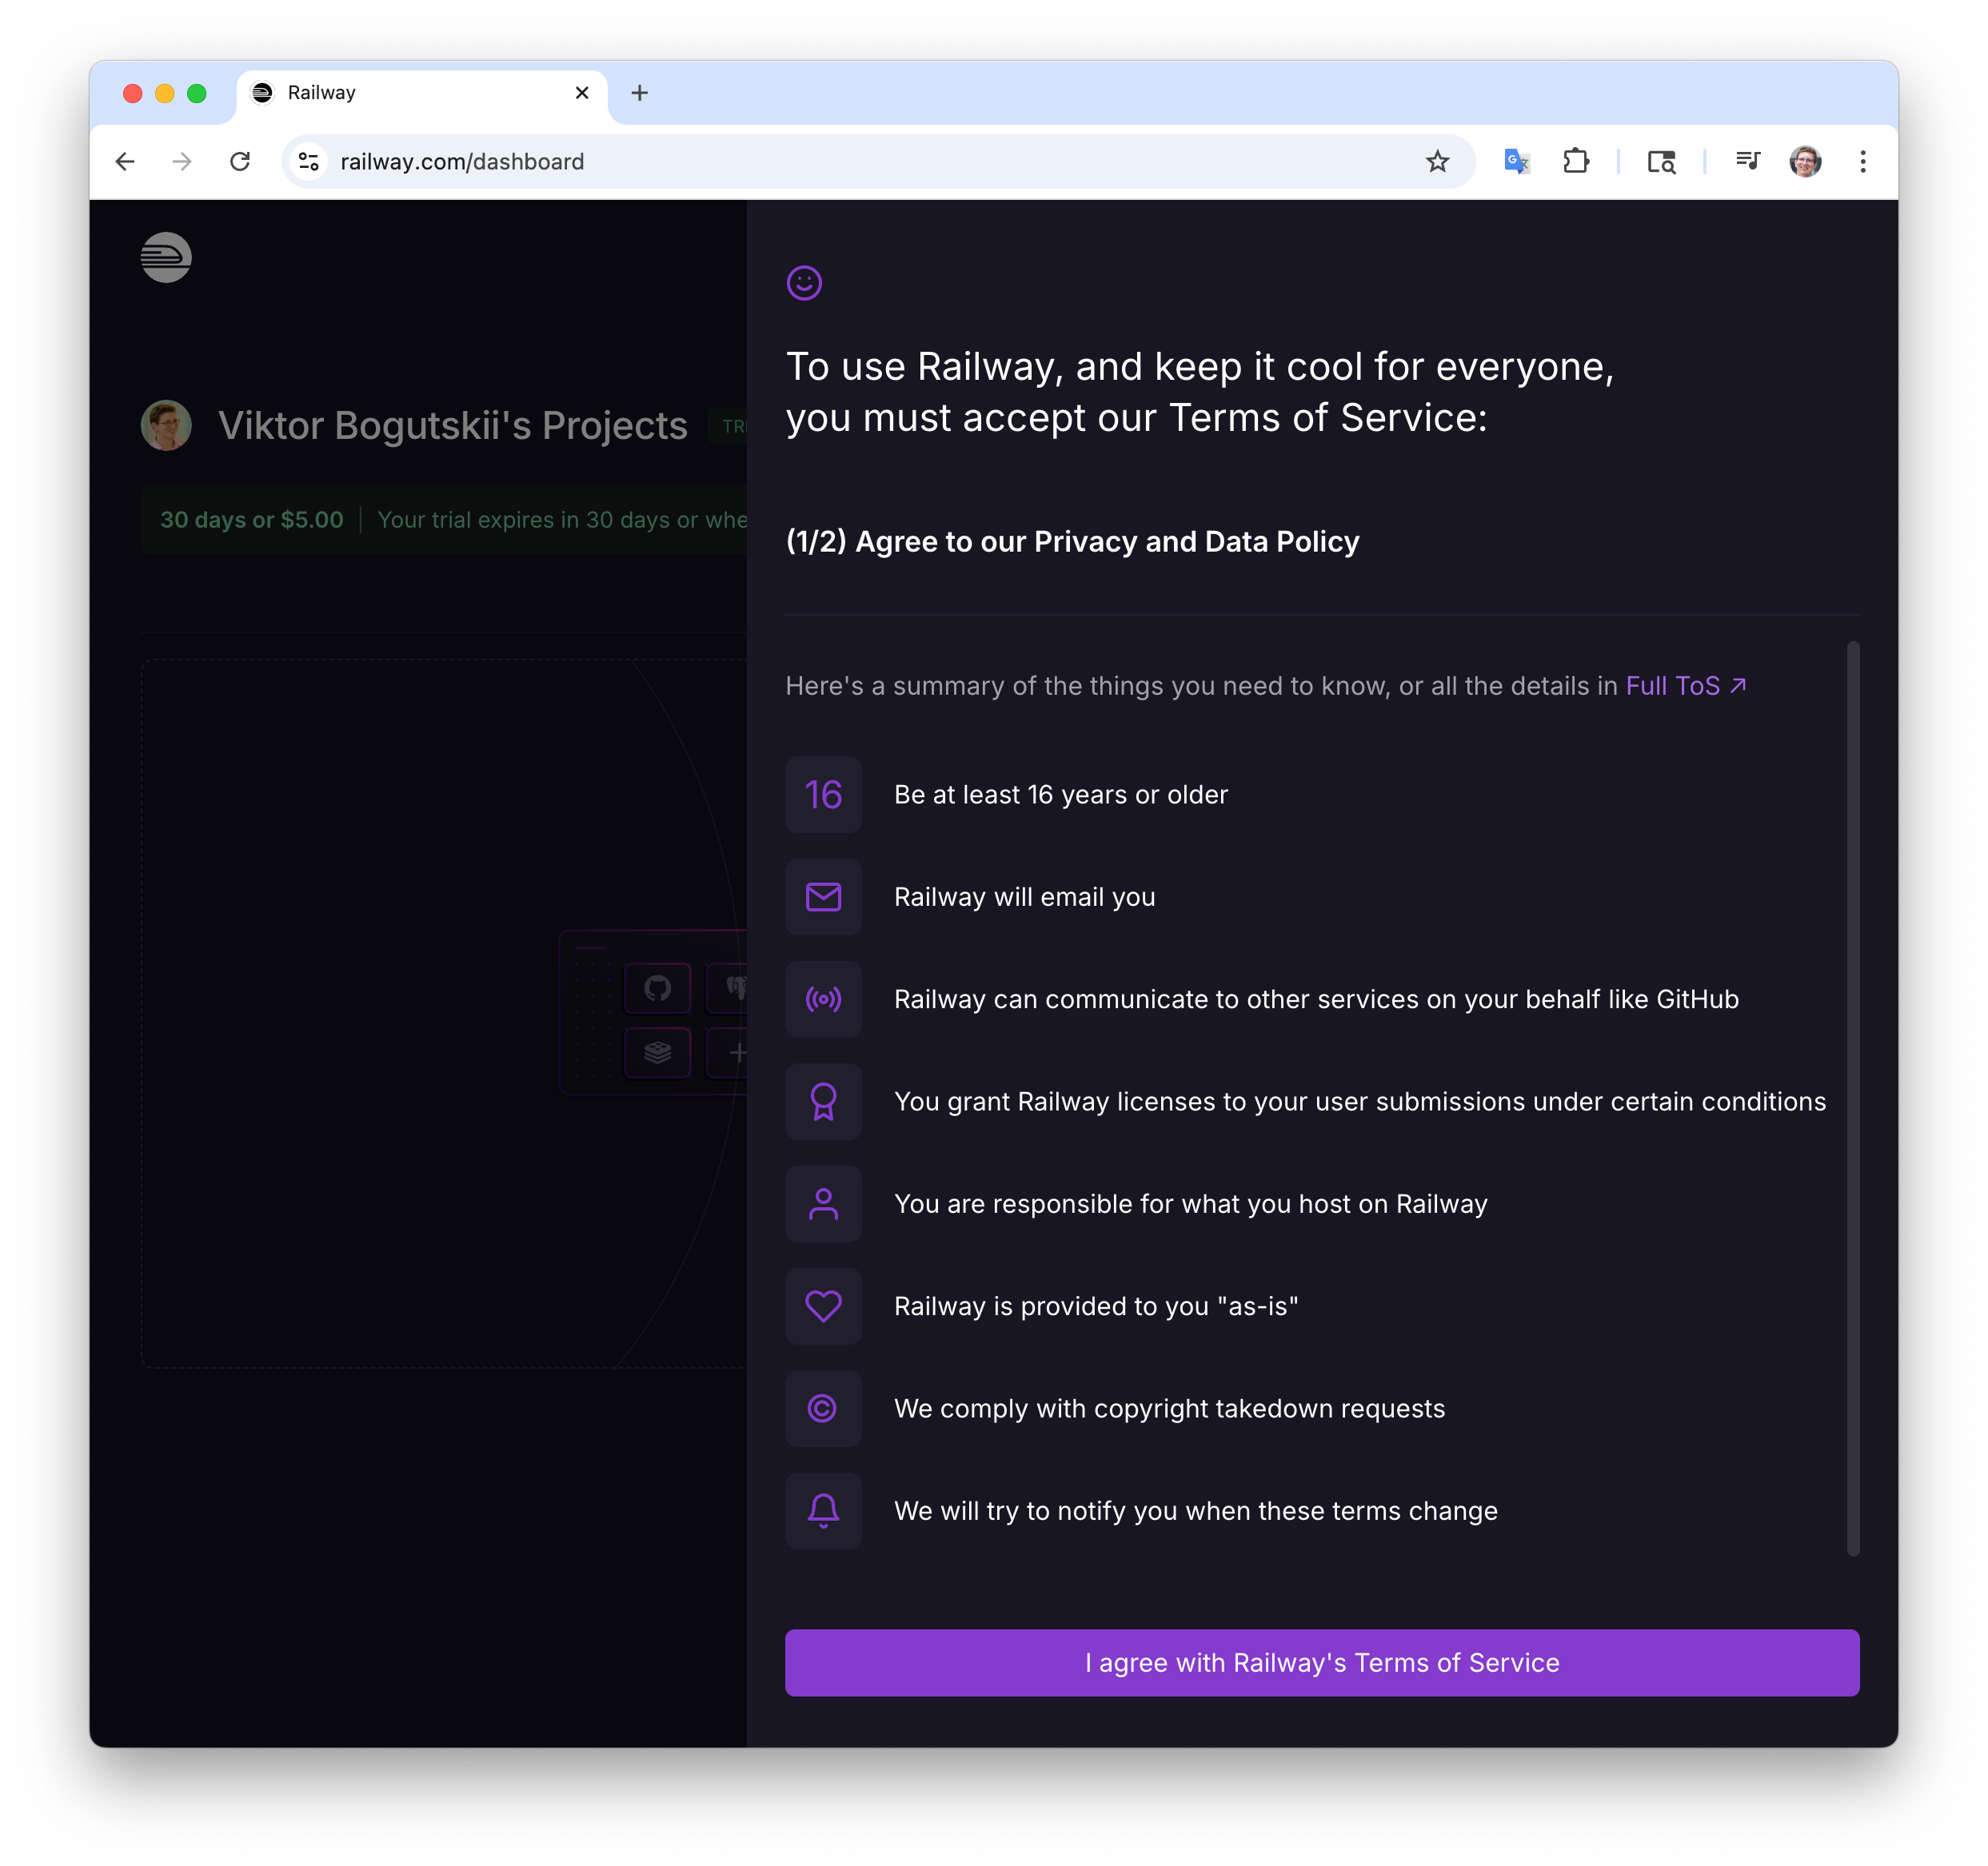The width and height of the screenshot is (1988, 1866).
Task: Click the envelope icon beside email notice
Action: click(x=823, y=897)
